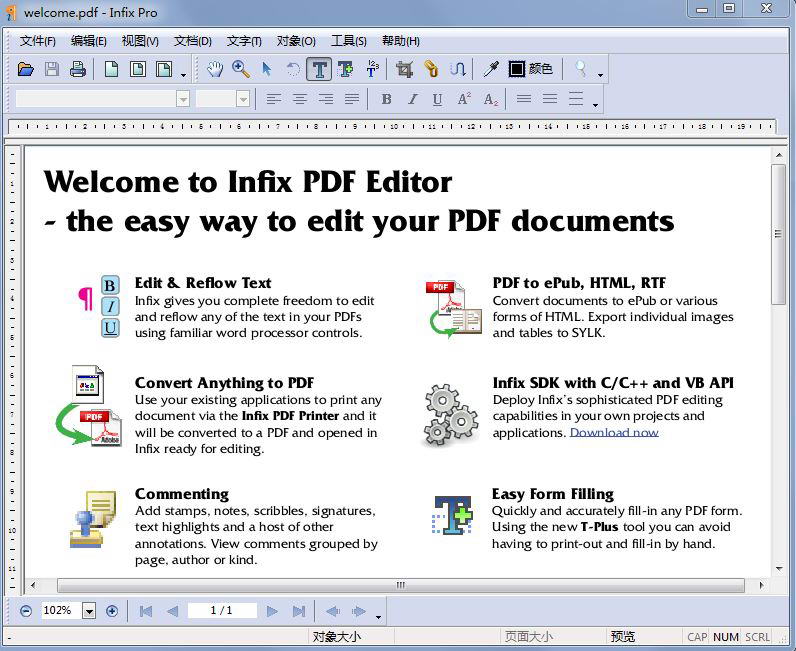The height and width of the screenshot is (651, 796).
Task: Open the zoom percentage dropdown arrow
Action: point(89,611)
